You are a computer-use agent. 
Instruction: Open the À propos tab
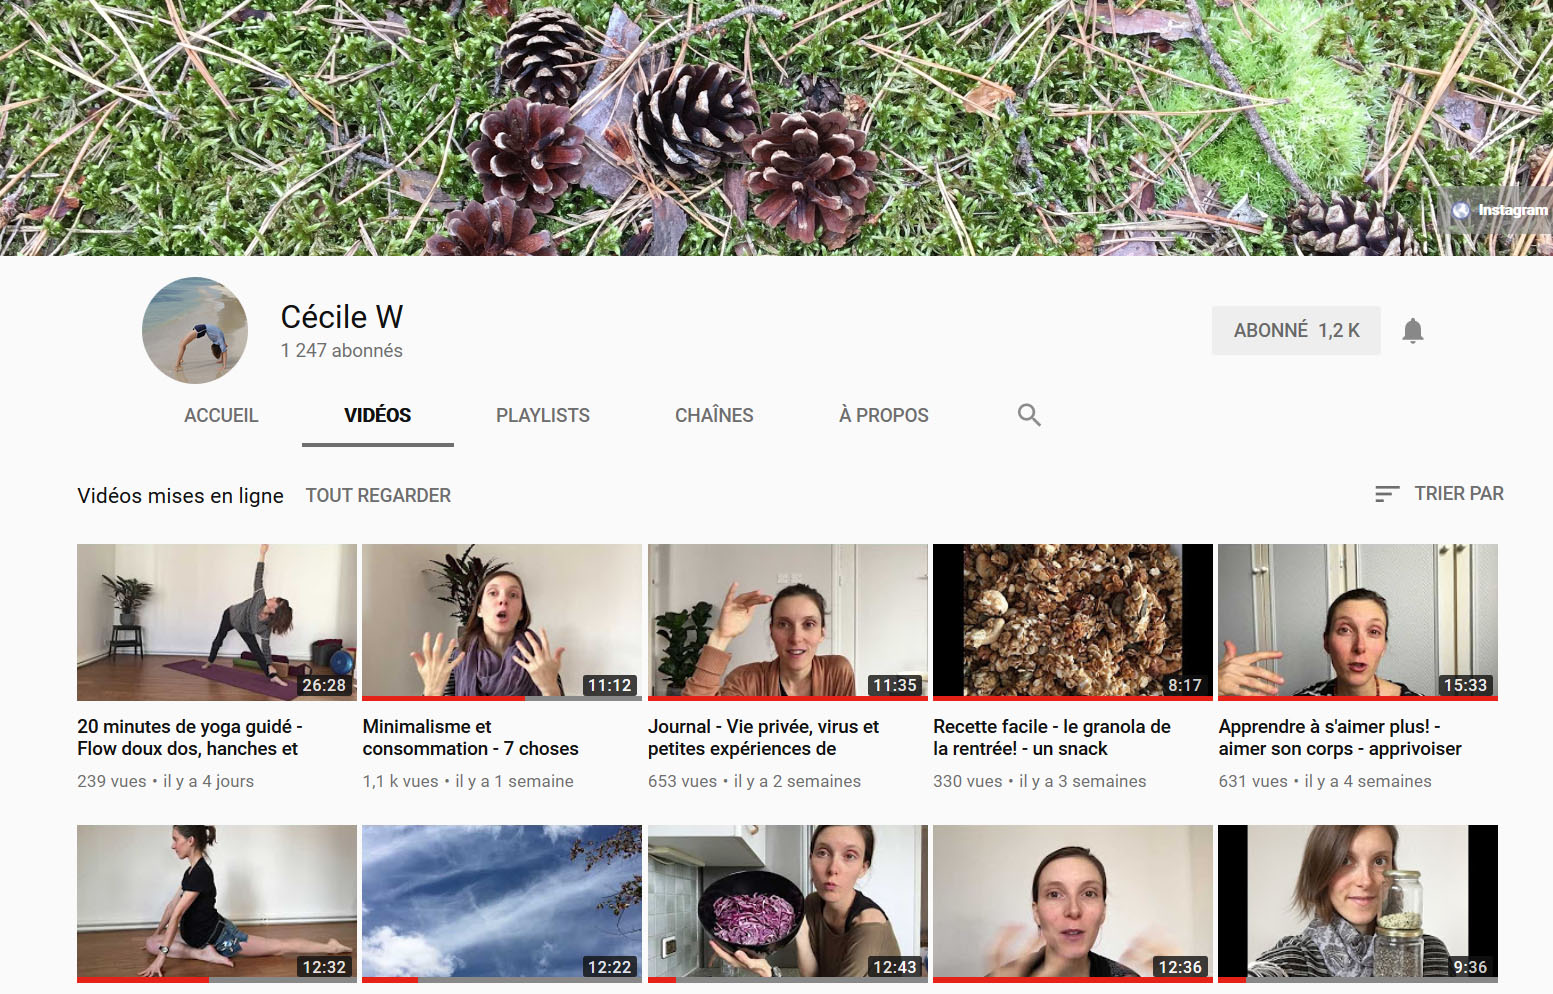pyautogui.click(x=884, y=415)
